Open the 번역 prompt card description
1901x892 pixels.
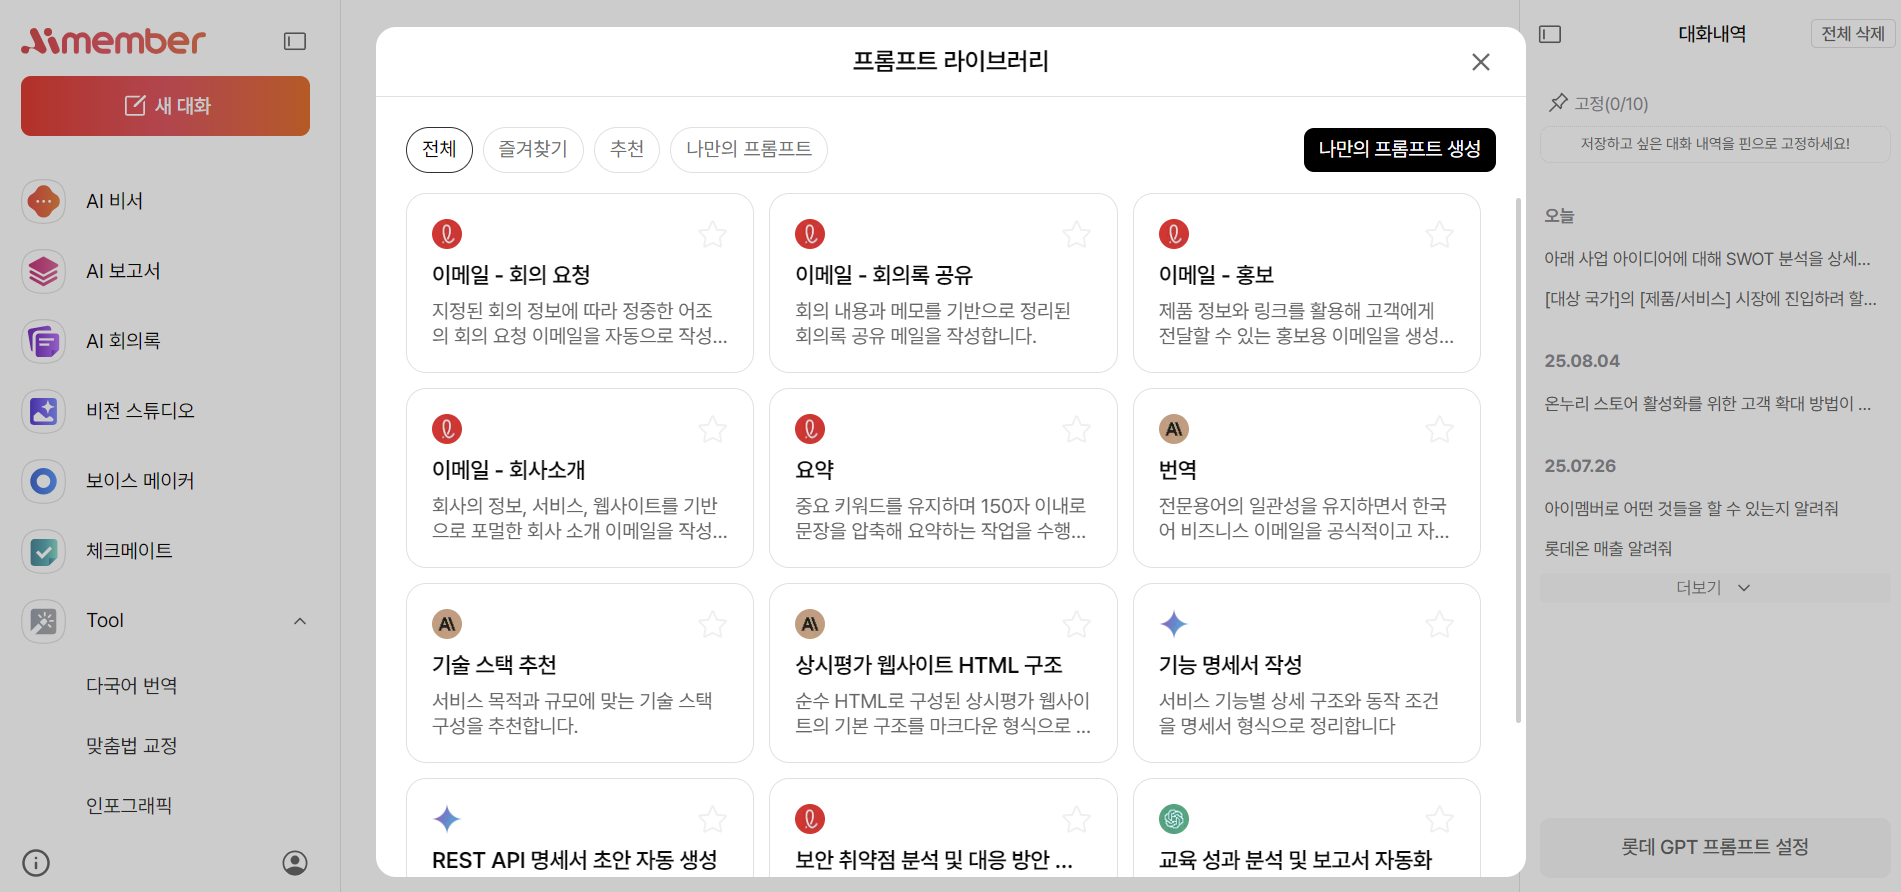1303,518
